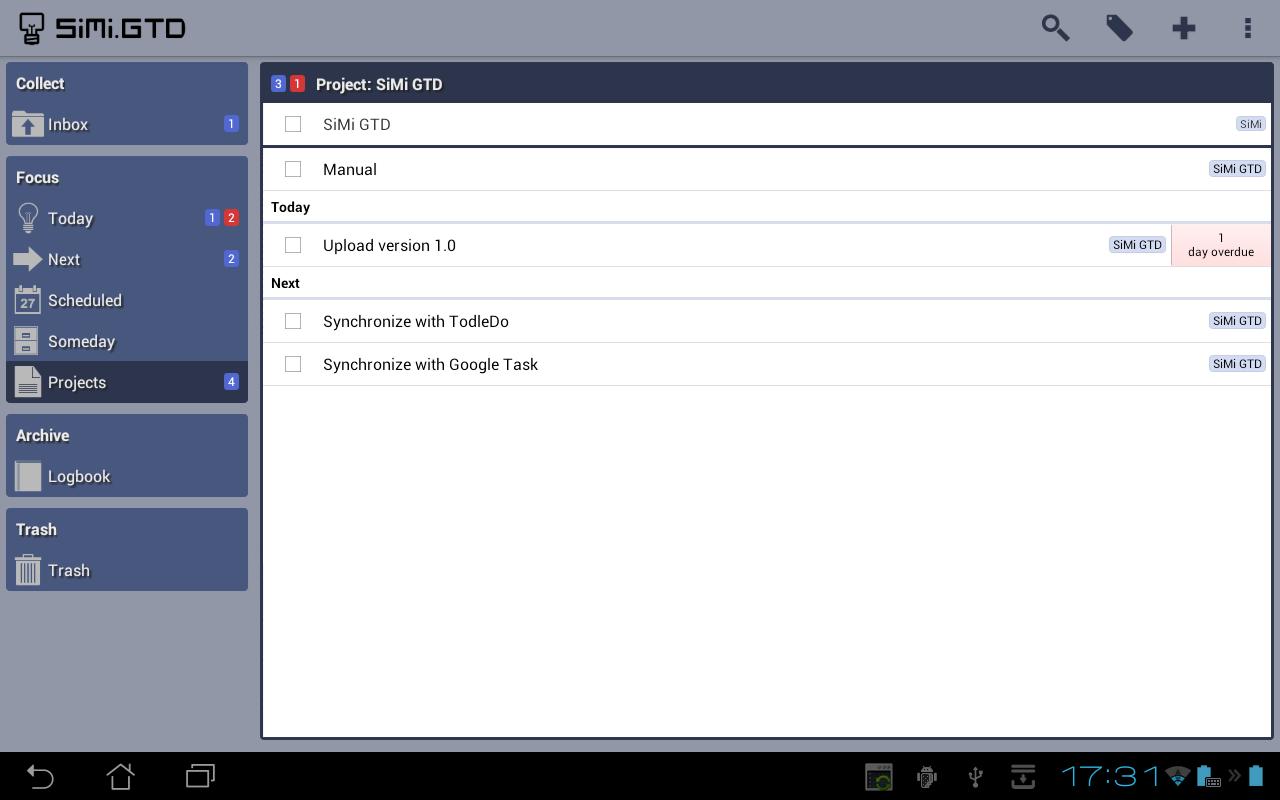
Task: Open the Logbook archive
Action: 127,476
